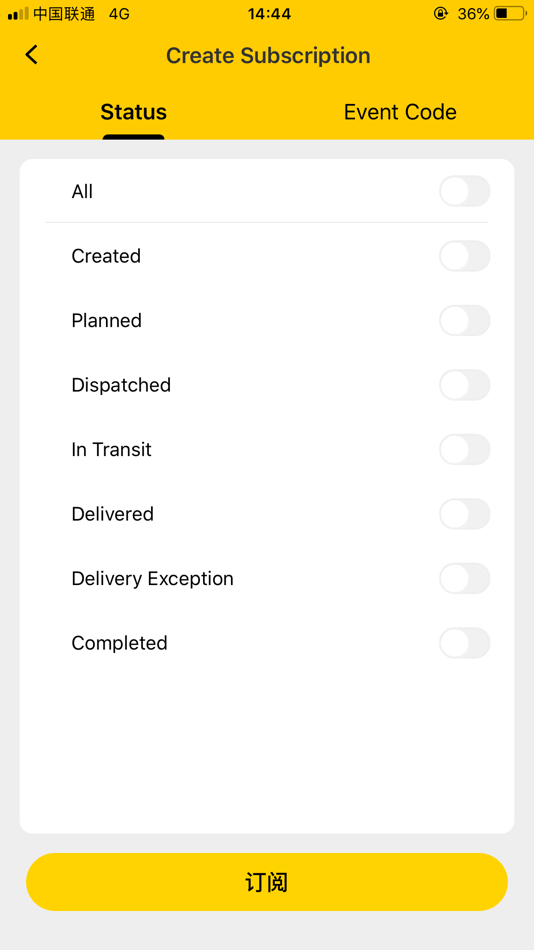Tap the 中国联通 carrier text
The width and height of the screenshot is (534, 950).
click(x=64, y=13)
